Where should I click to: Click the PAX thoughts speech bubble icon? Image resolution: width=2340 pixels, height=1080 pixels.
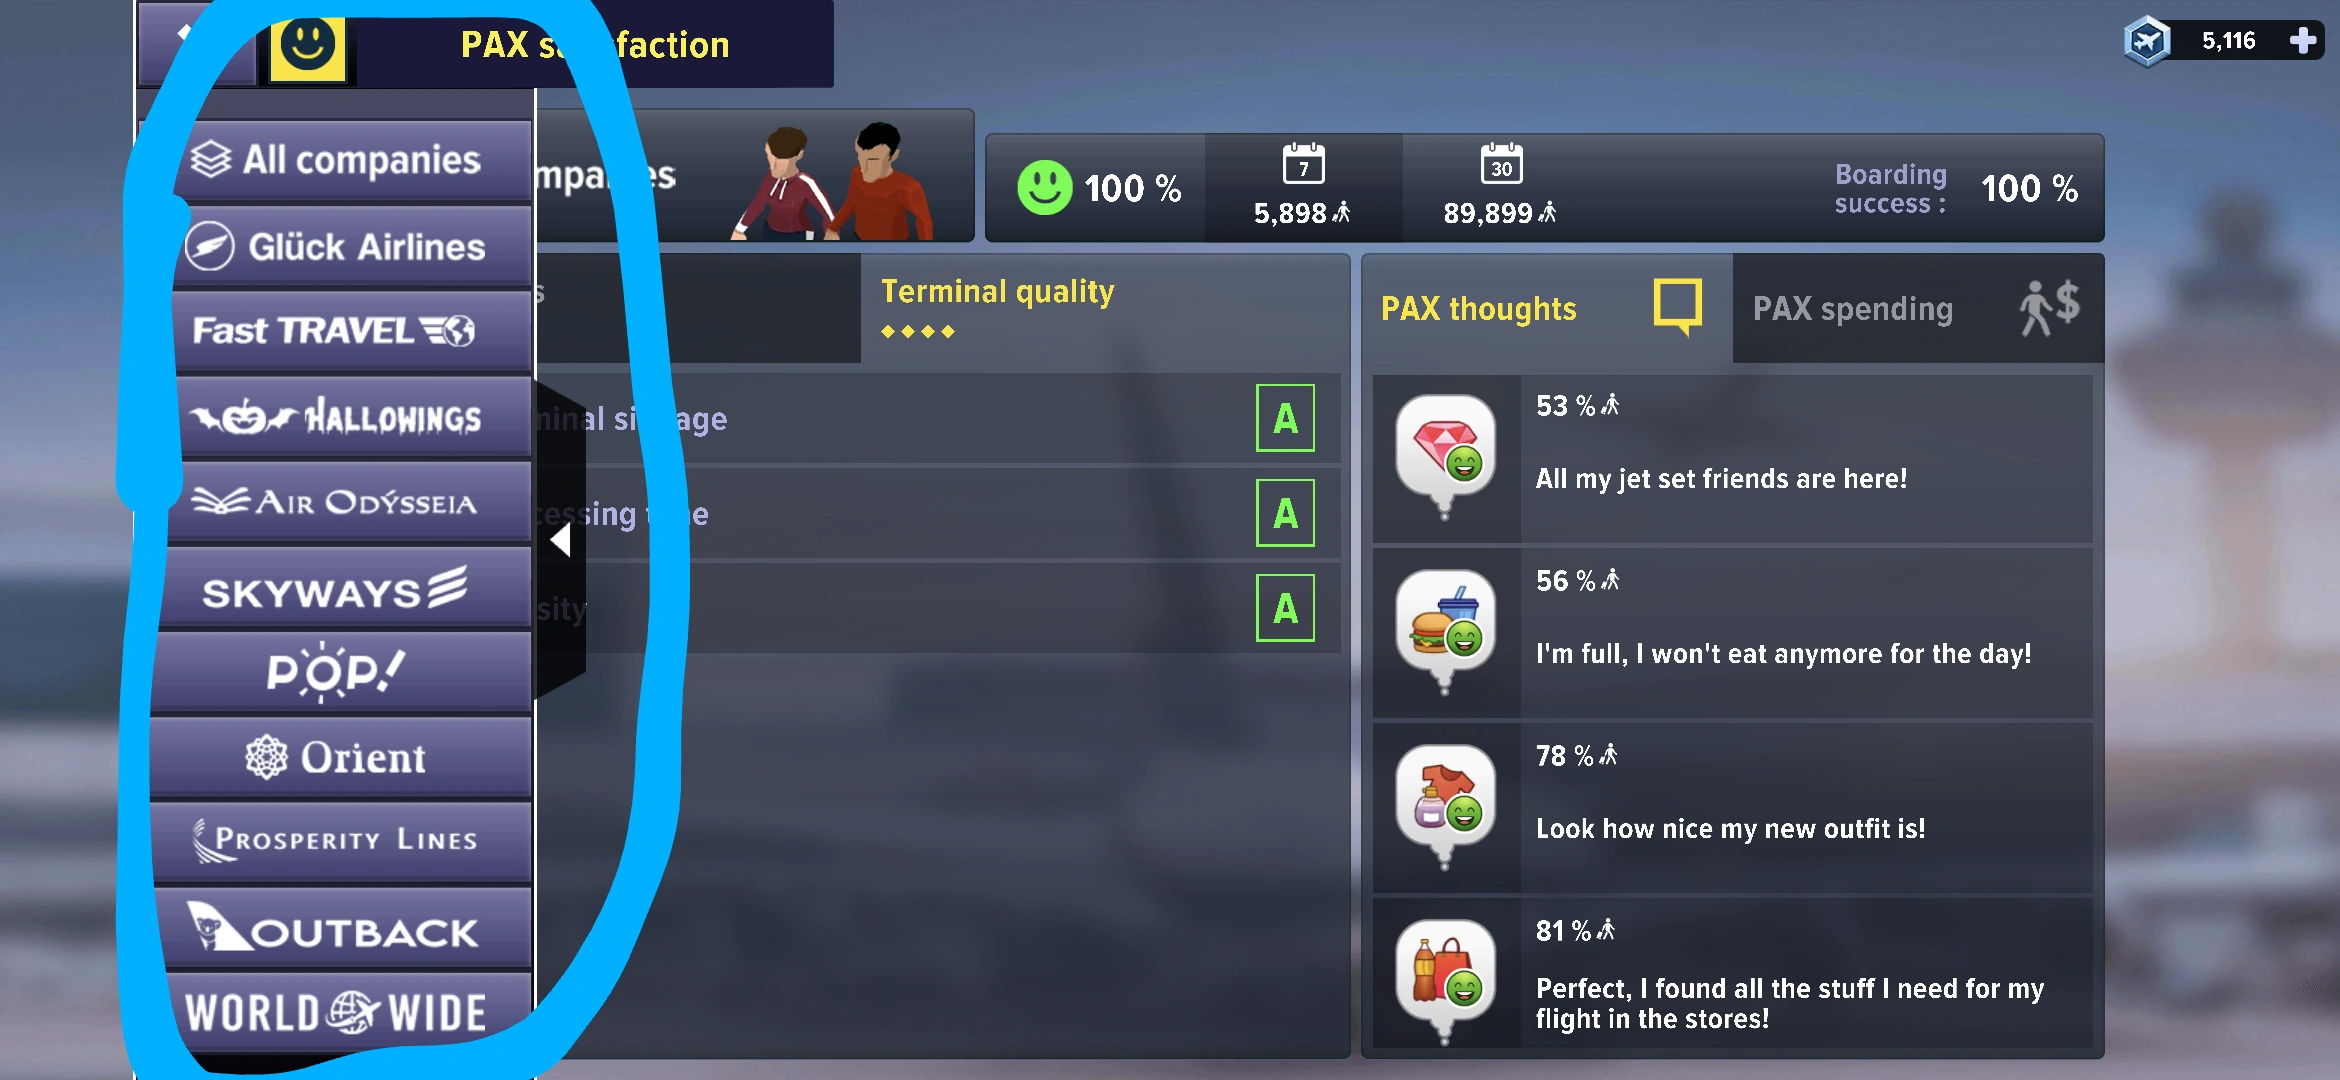pyautogui.click(x=1678, y=306)
